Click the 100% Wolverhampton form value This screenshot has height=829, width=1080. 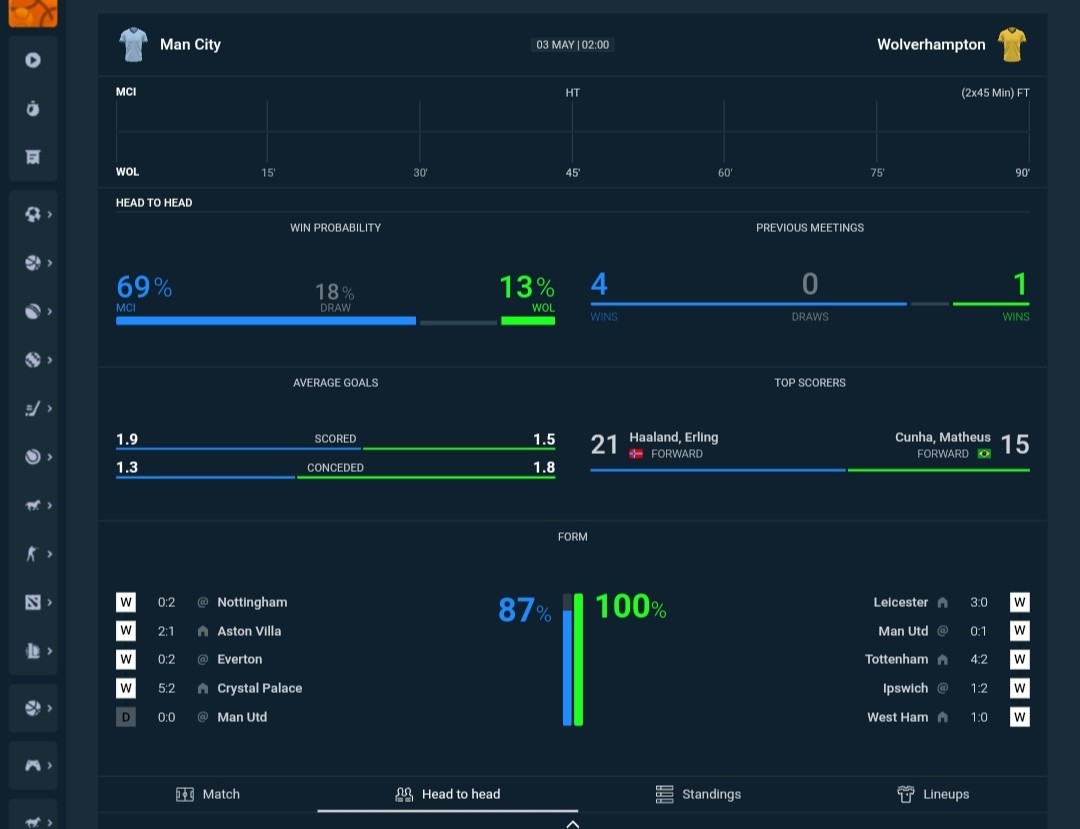pyautogui.click(x=631, y=607)
